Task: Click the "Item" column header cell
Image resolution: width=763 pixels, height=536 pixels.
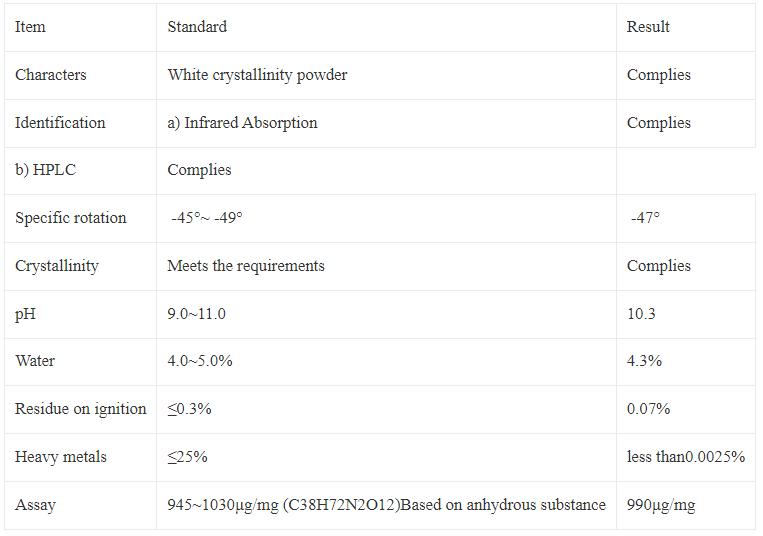Action: click(x=30, y=27)
